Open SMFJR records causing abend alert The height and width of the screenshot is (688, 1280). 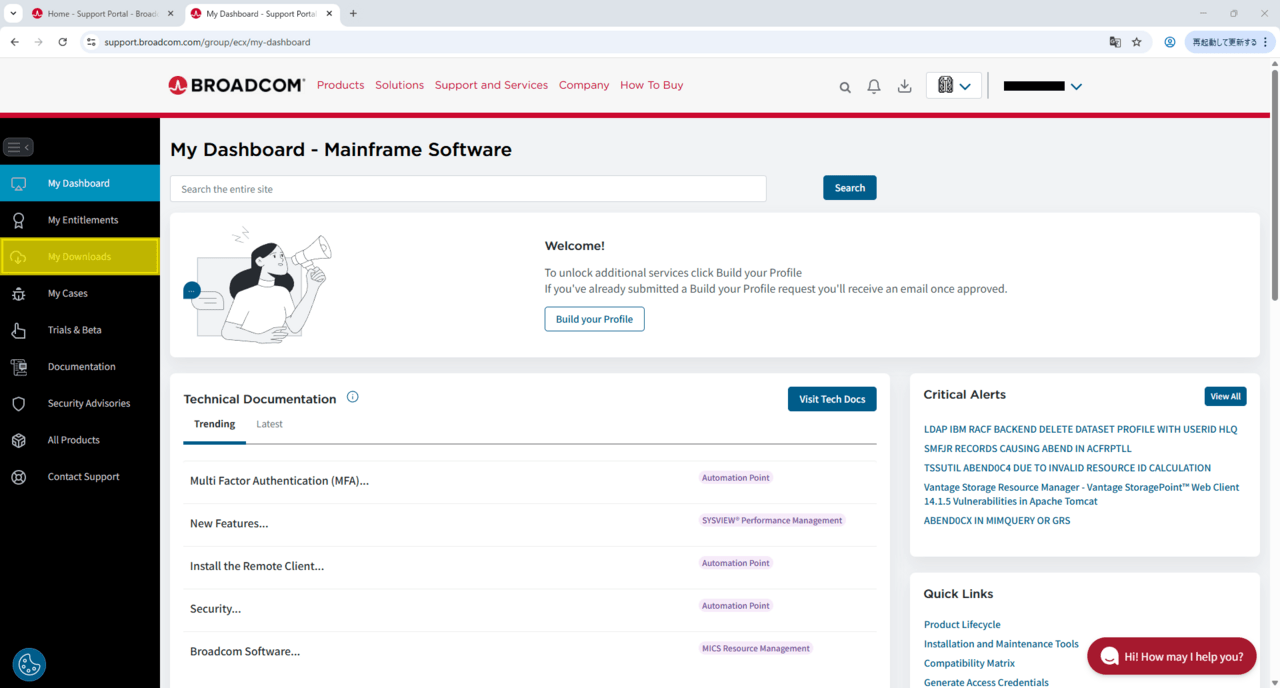(1028, 449)
